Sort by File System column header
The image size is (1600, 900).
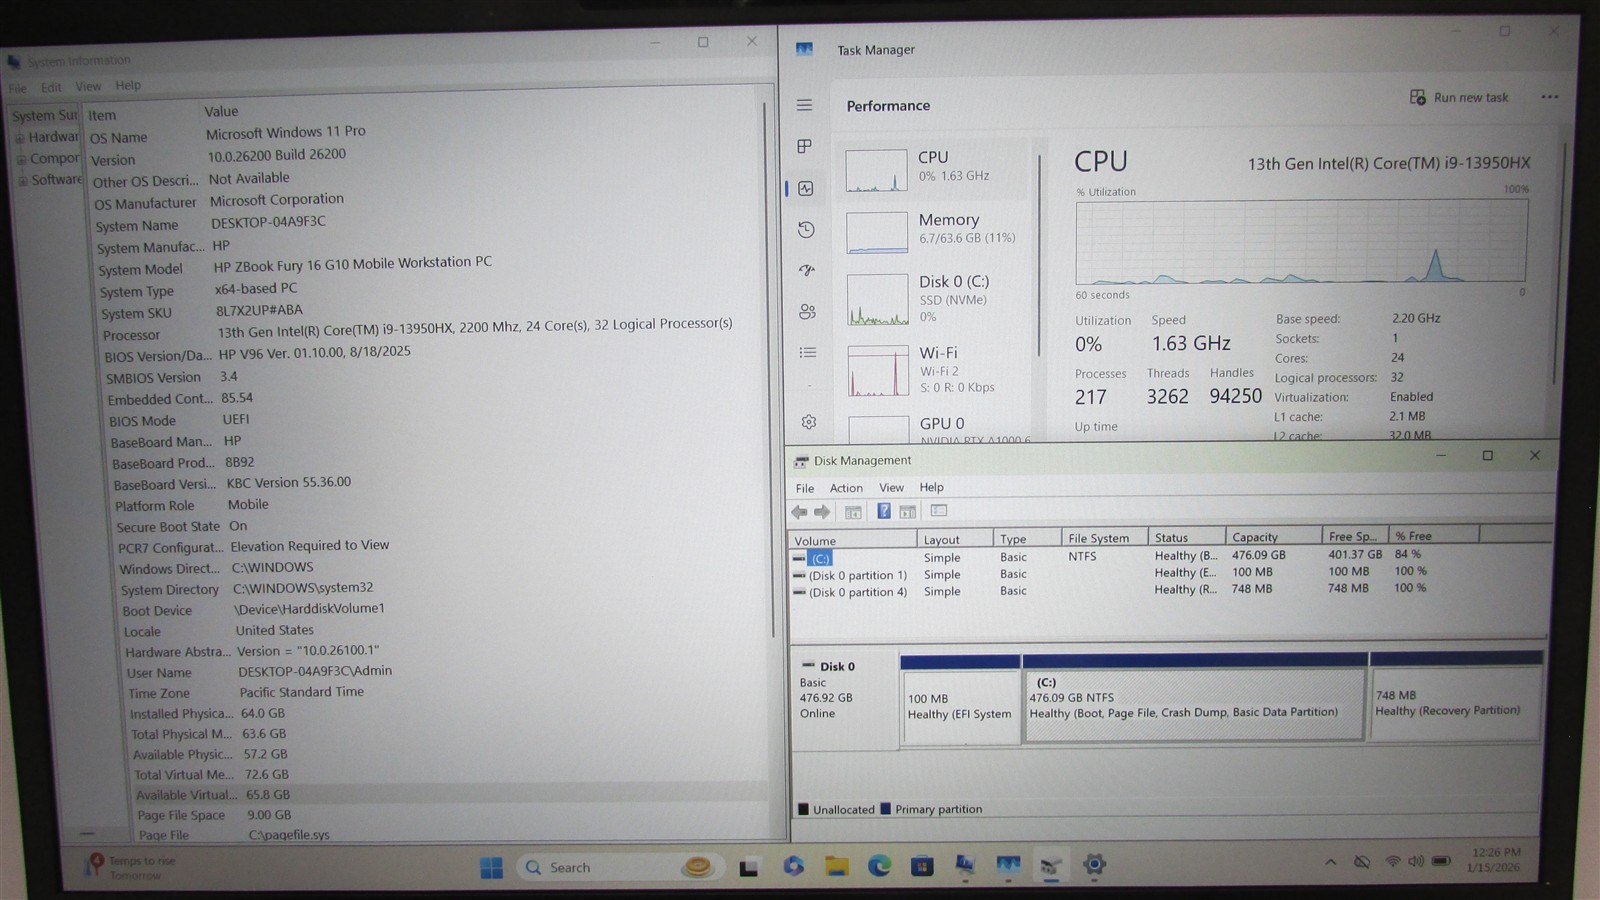[1104, 538]
